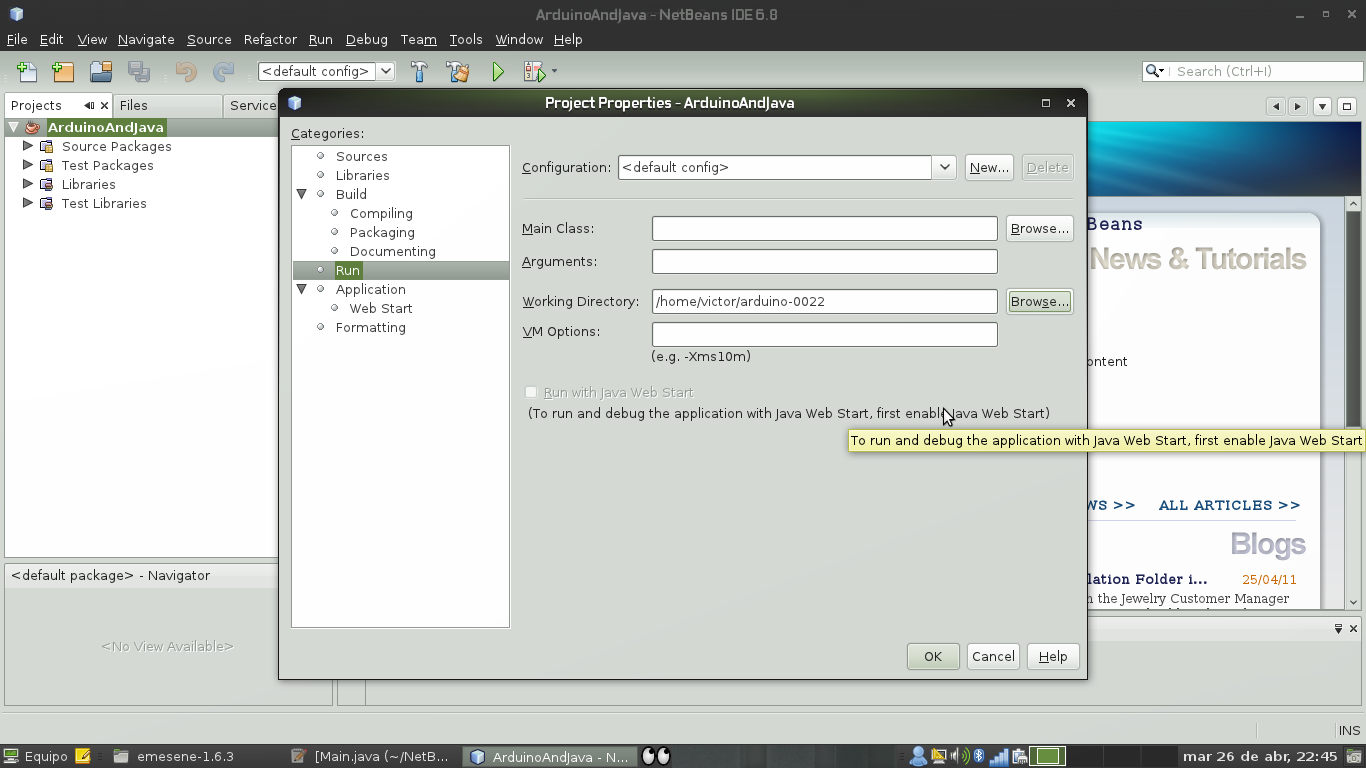Click the Help button in Project Properties

coord(1053,656)
